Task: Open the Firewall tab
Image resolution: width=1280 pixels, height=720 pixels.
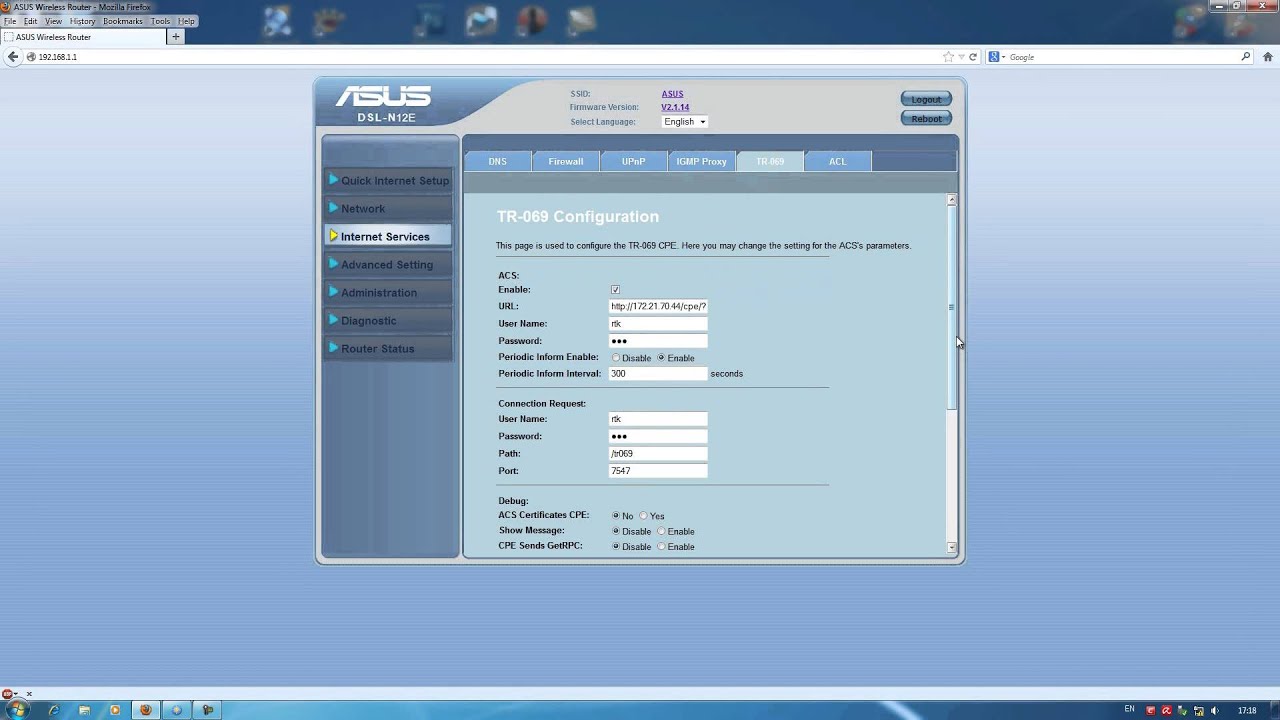Action: pos(565,161)
